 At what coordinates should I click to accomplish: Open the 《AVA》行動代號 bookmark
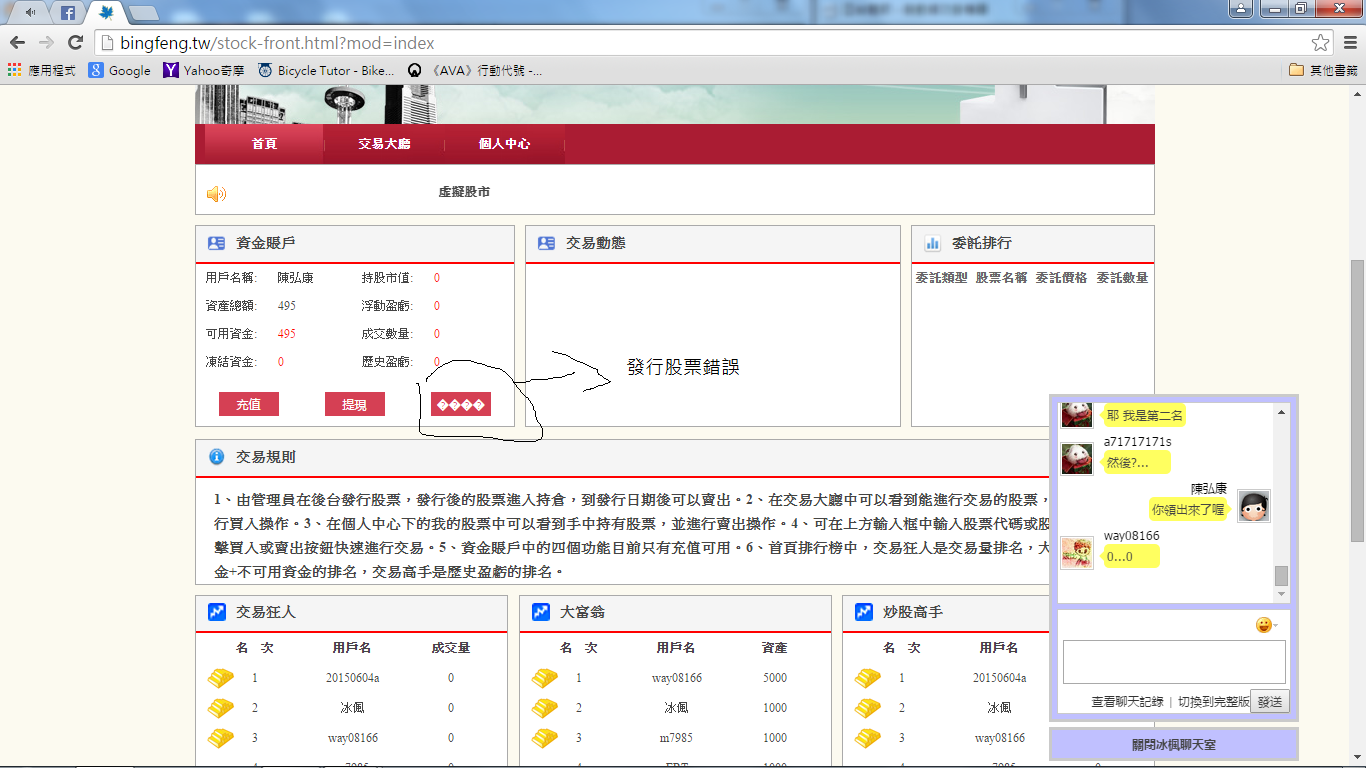pos(475,70)
